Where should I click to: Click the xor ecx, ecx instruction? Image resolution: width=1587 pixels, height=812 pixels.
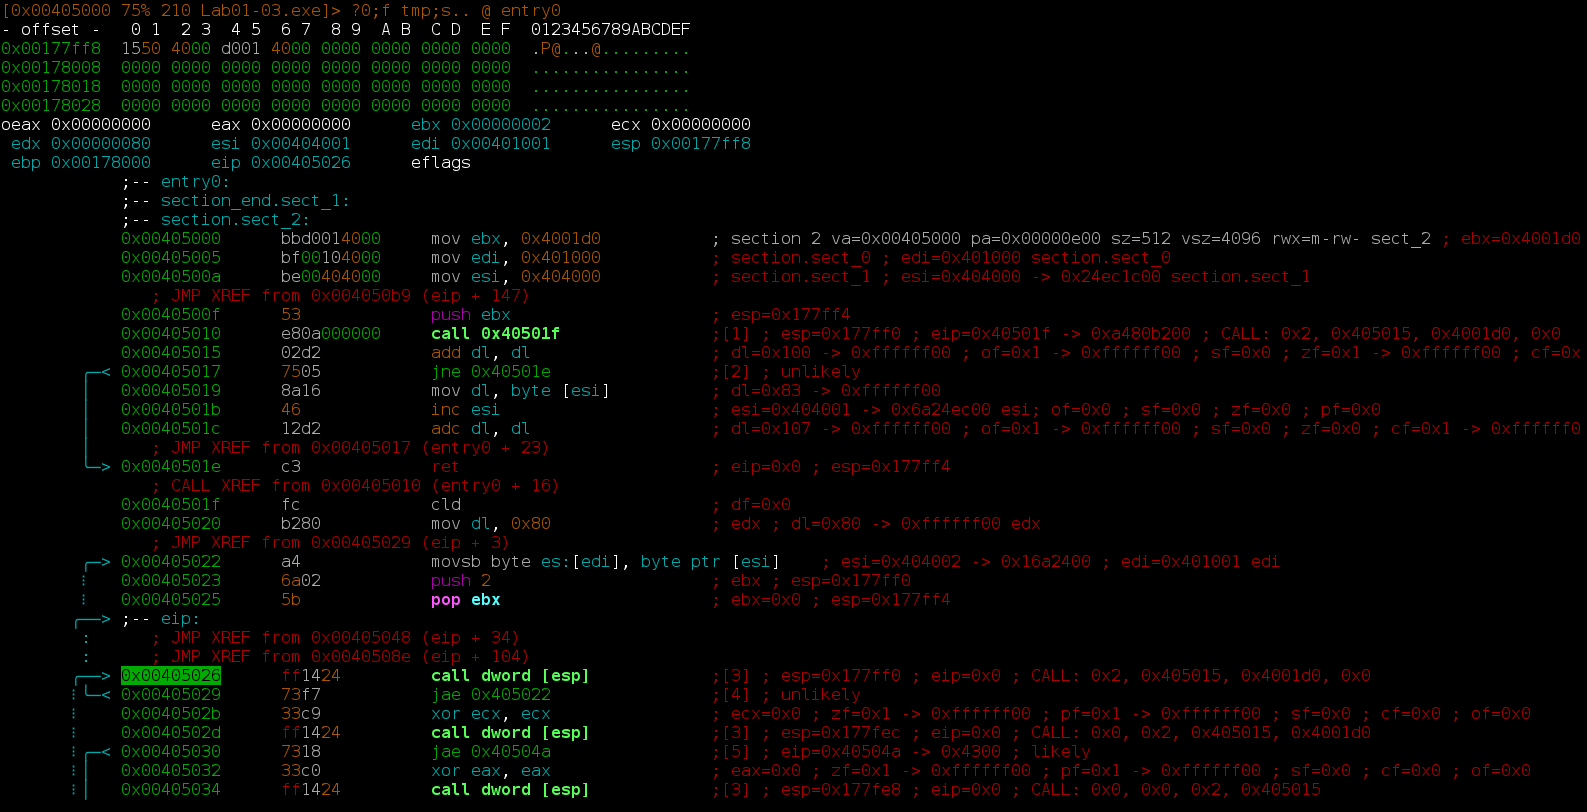tap(491, 713)
